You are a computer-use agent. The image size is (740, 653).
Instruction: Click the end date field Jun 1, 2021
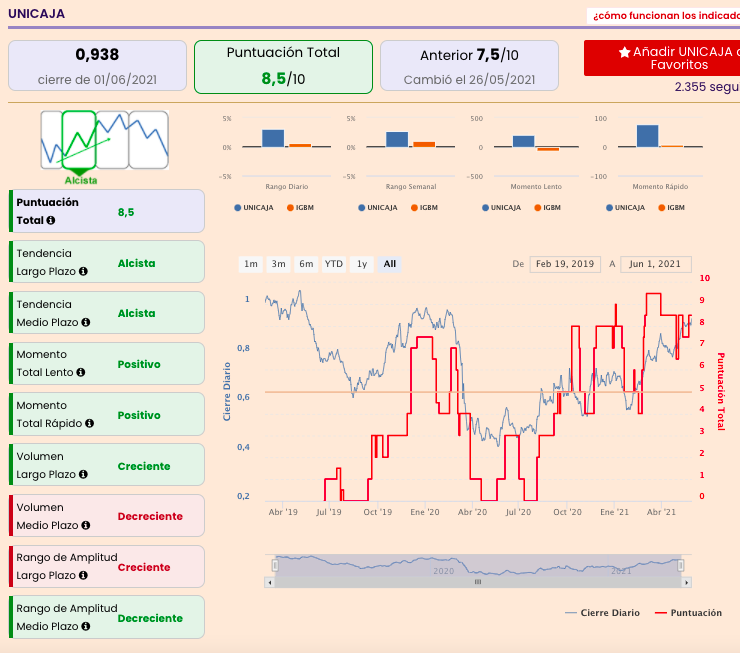pos(656,264)
